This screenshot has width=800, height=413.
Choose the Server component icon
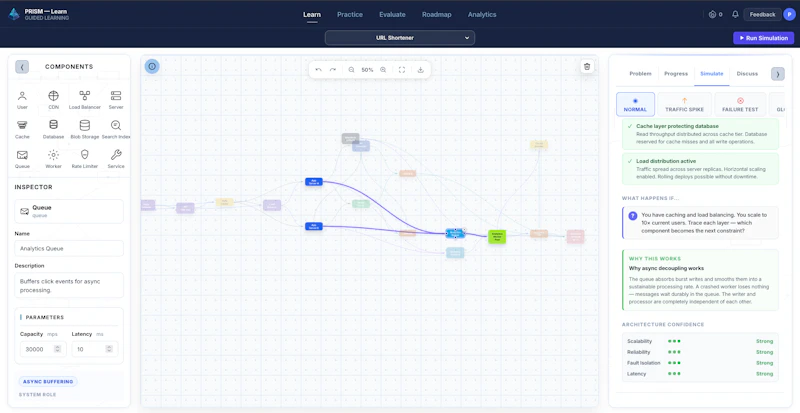(116, 100)
